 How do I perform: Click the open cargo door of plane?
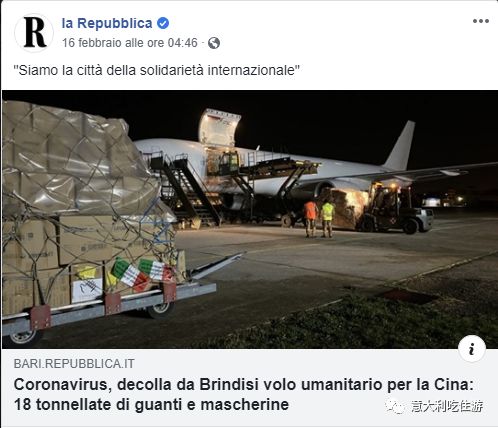[x=219, y=128]
